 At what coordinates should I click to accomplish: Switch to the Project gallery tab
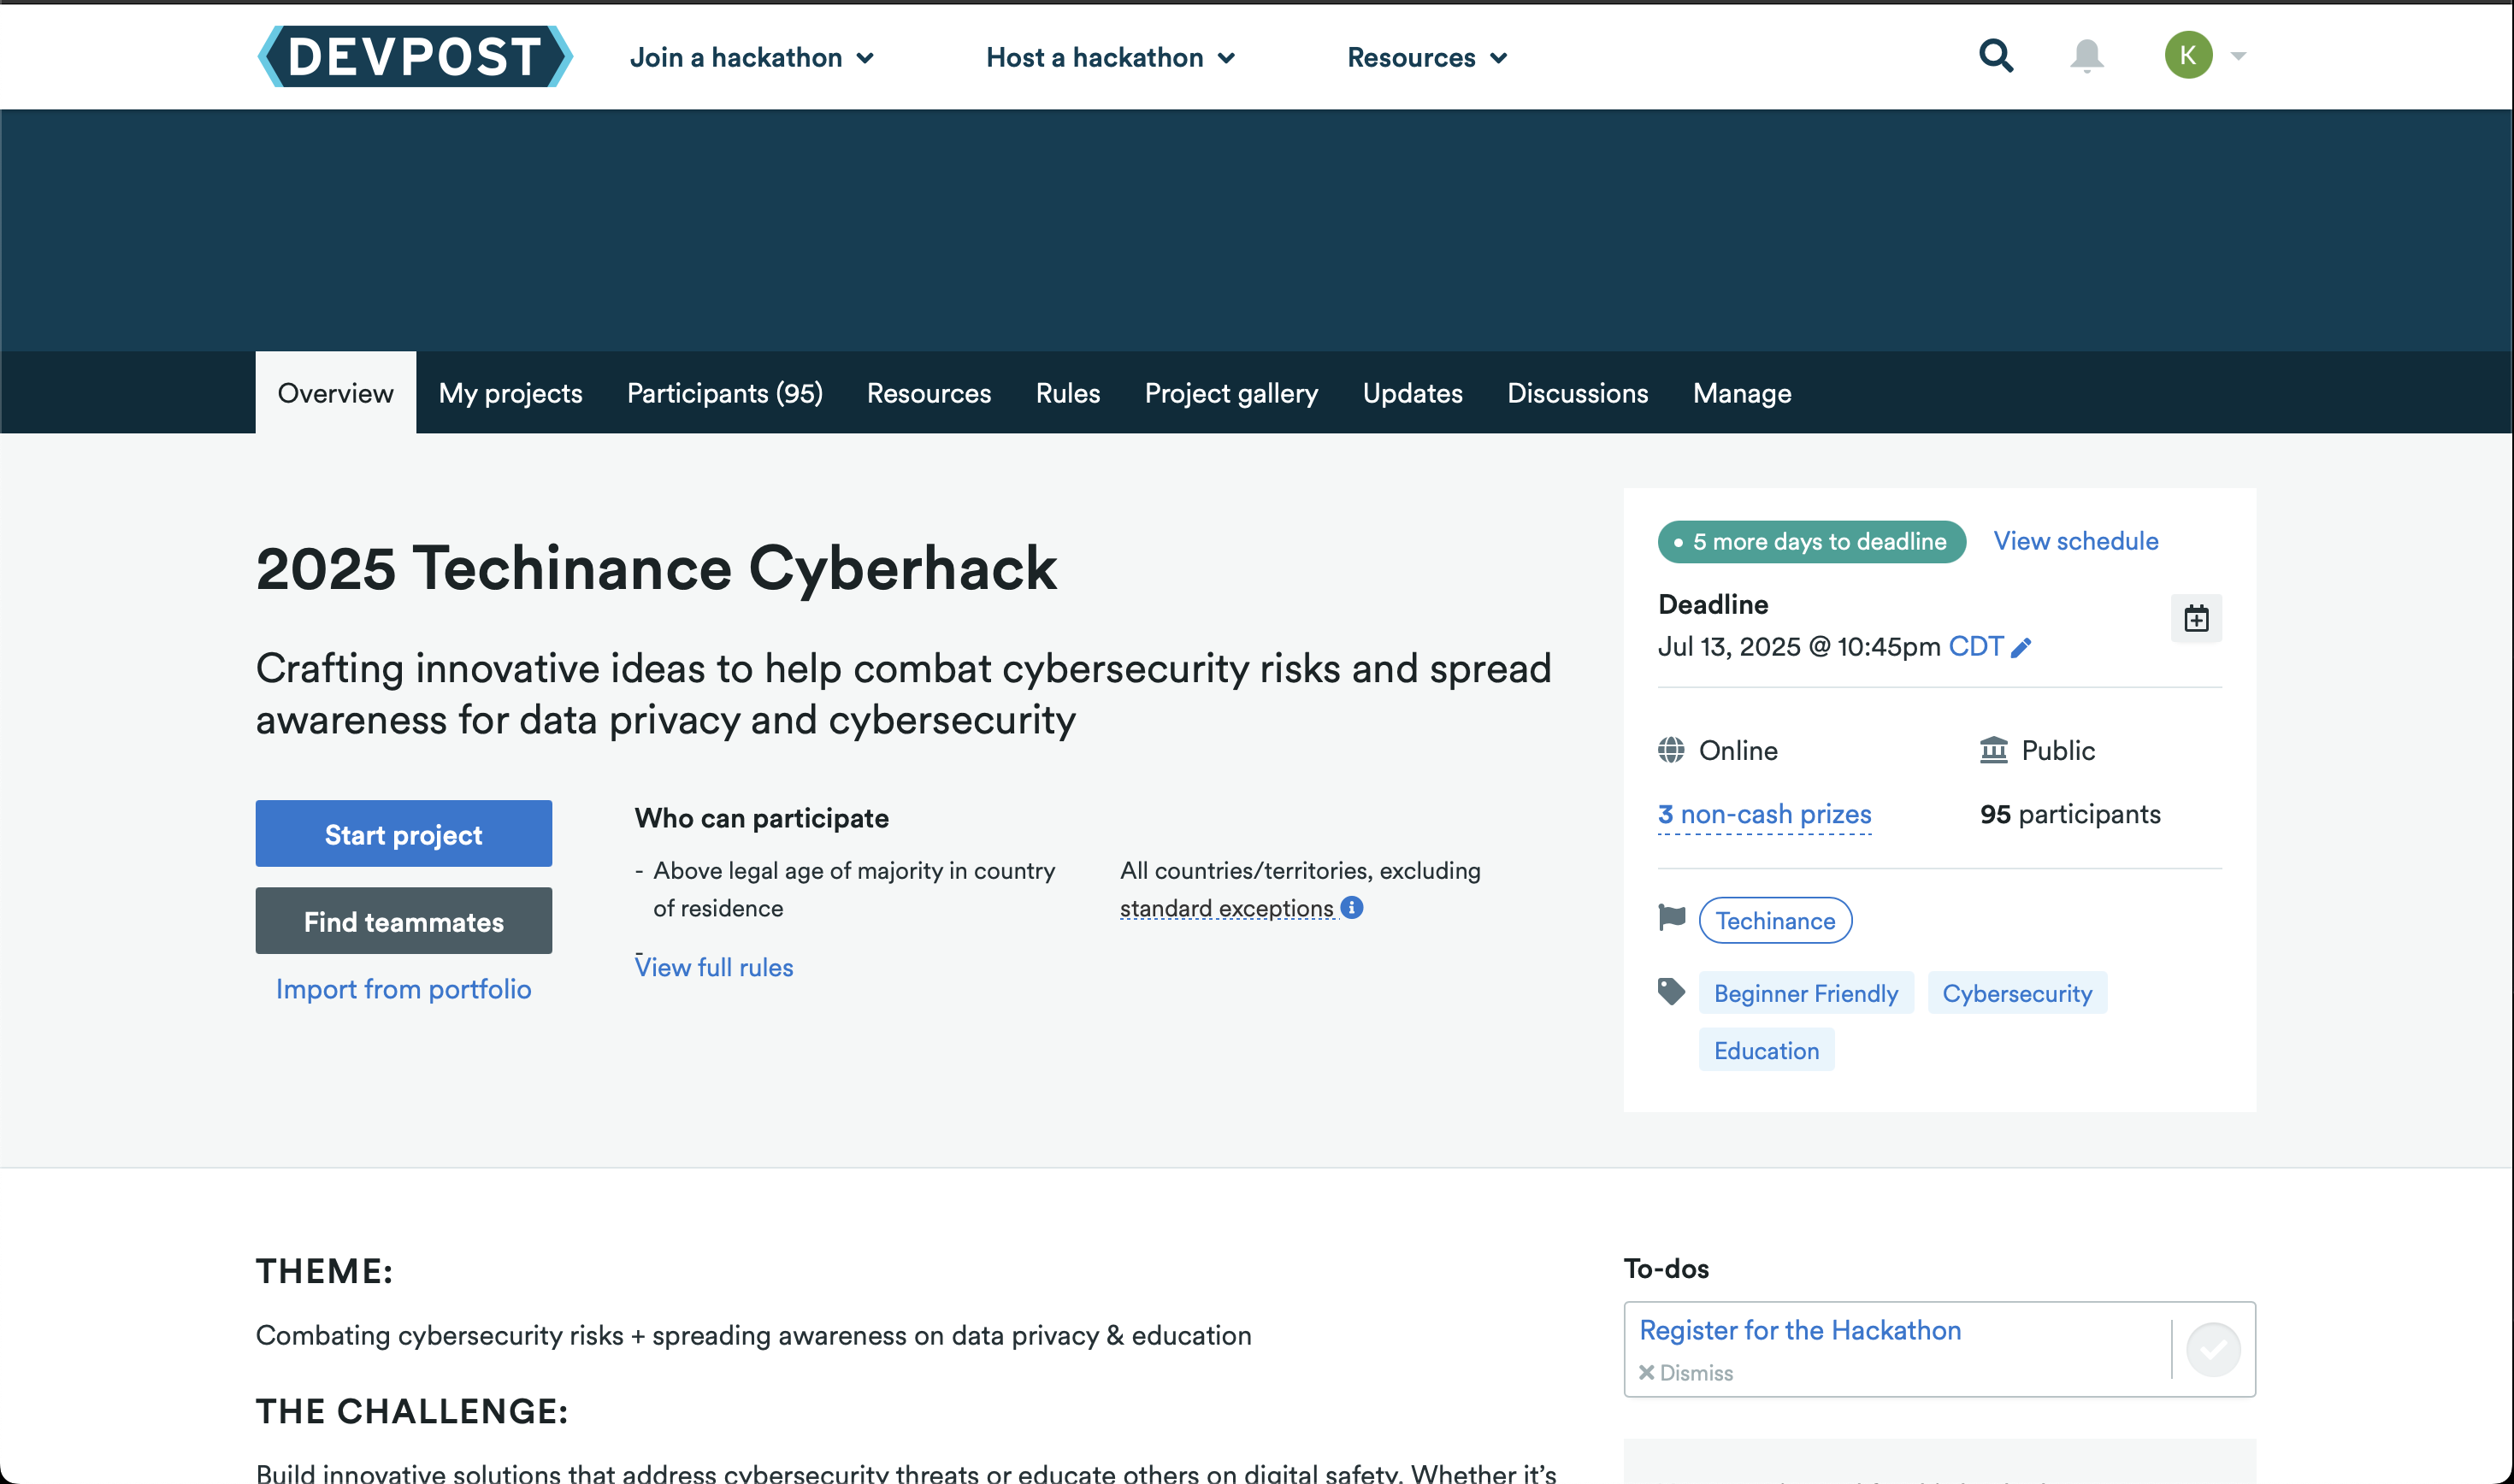click(1231, 393)
